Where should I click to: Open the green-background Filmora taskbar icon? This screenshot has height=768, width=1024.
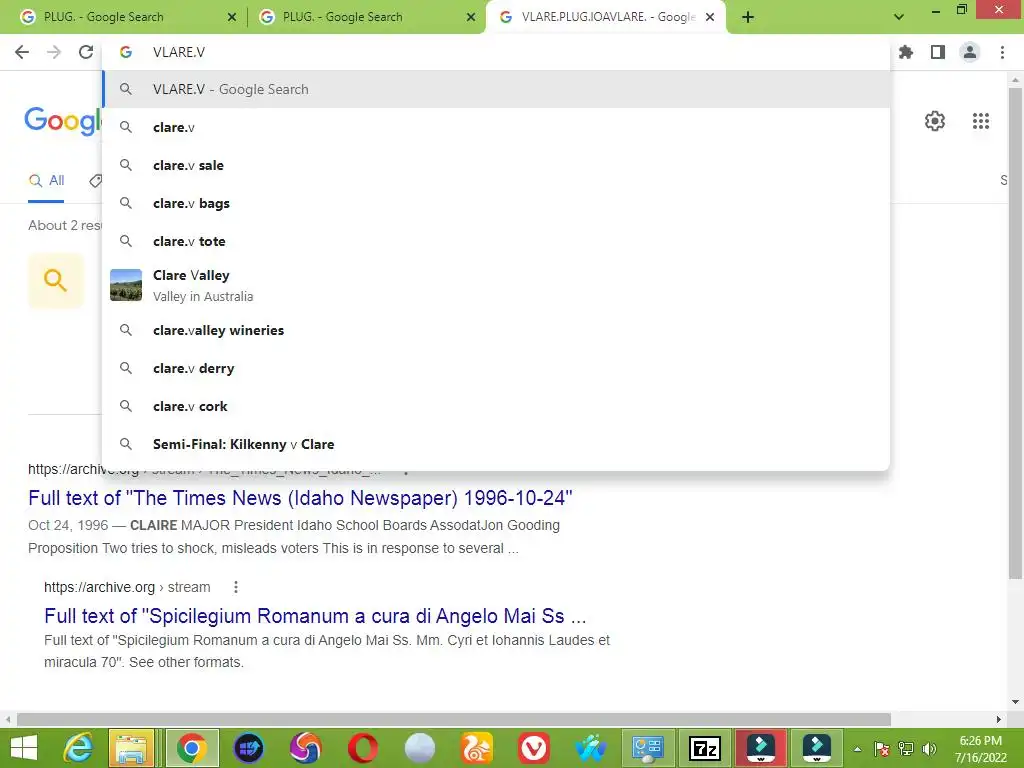(x=817, y=748)
